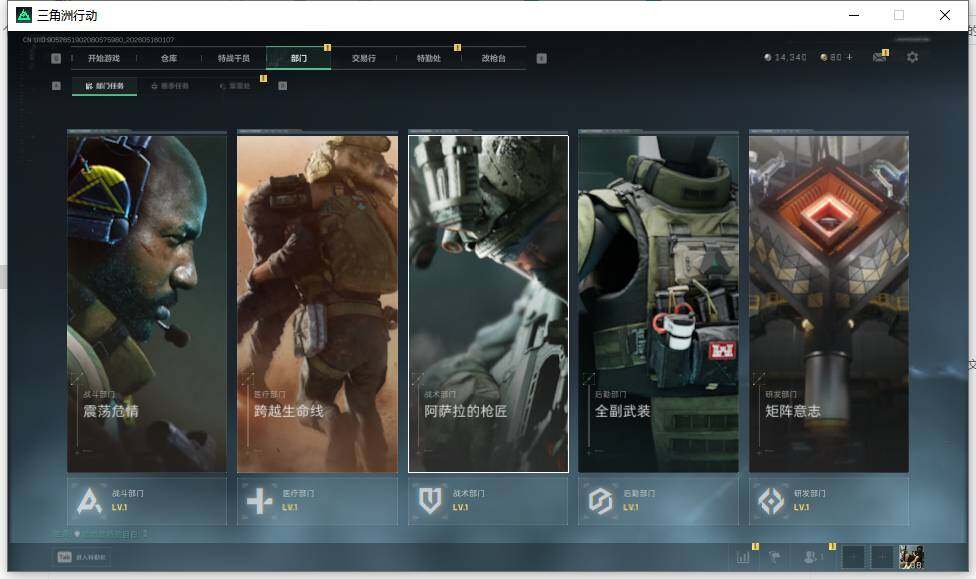Open the 矩阵意志 R&D department card

pos(829,304)
